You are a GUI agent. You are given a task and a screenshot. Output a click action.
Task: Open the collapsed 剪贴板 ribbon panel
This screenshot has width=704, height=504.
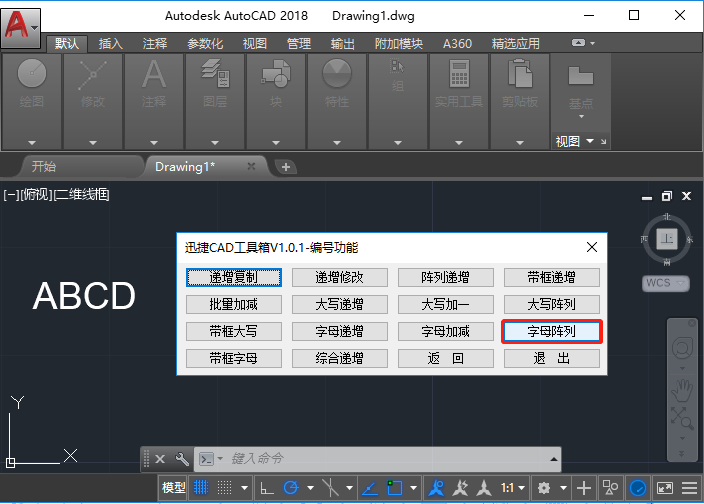pos(520,101)
